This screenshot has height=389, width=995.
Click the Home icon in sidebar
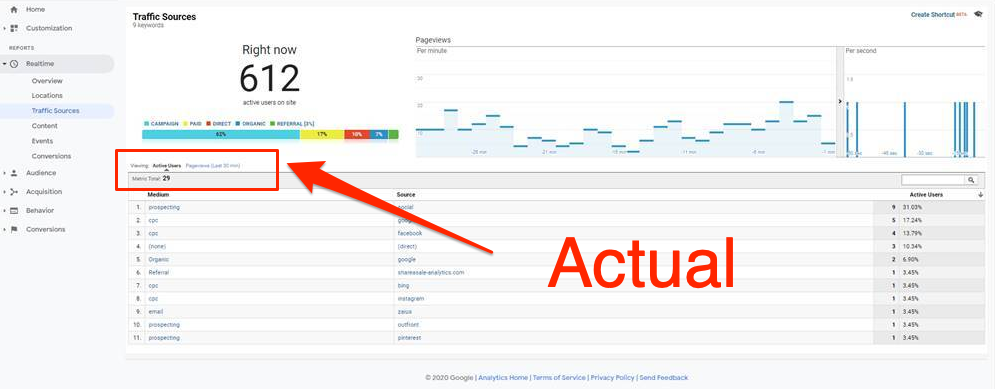pyautogui.click(x=14, y=10)
